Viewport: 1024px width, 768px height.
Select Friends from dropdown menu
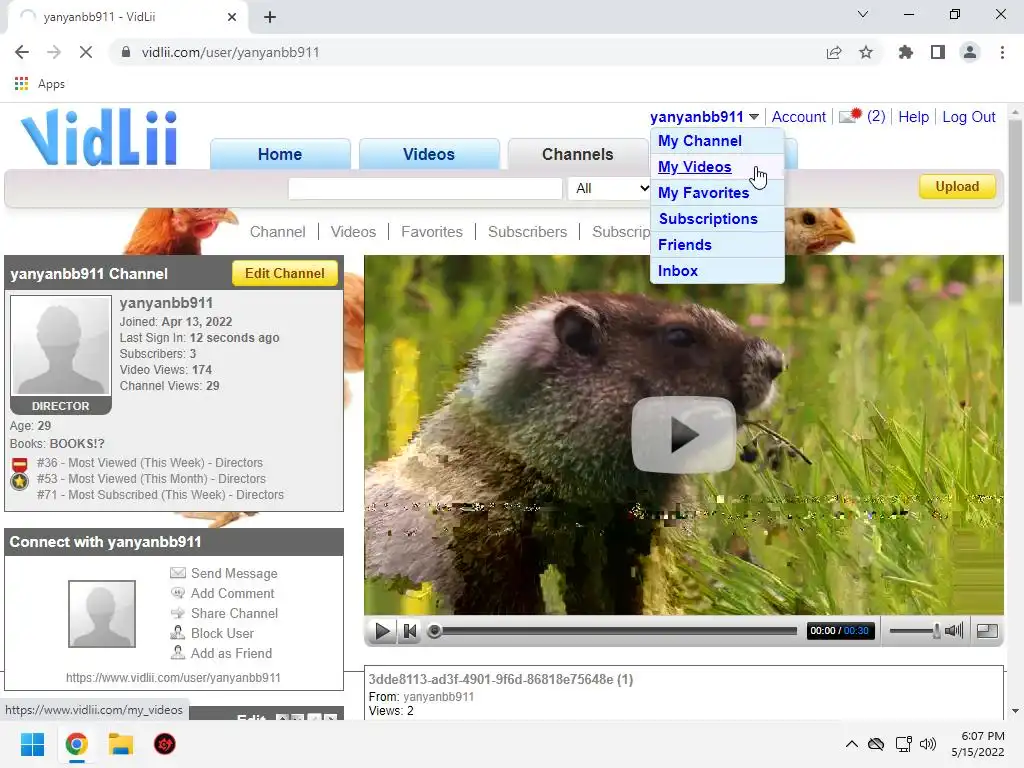tap(684, 245)
